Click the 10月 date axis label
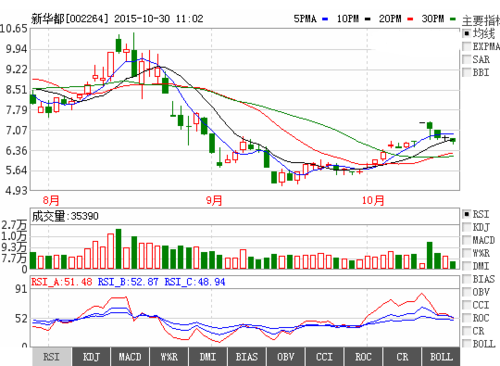 coord(373,200)
